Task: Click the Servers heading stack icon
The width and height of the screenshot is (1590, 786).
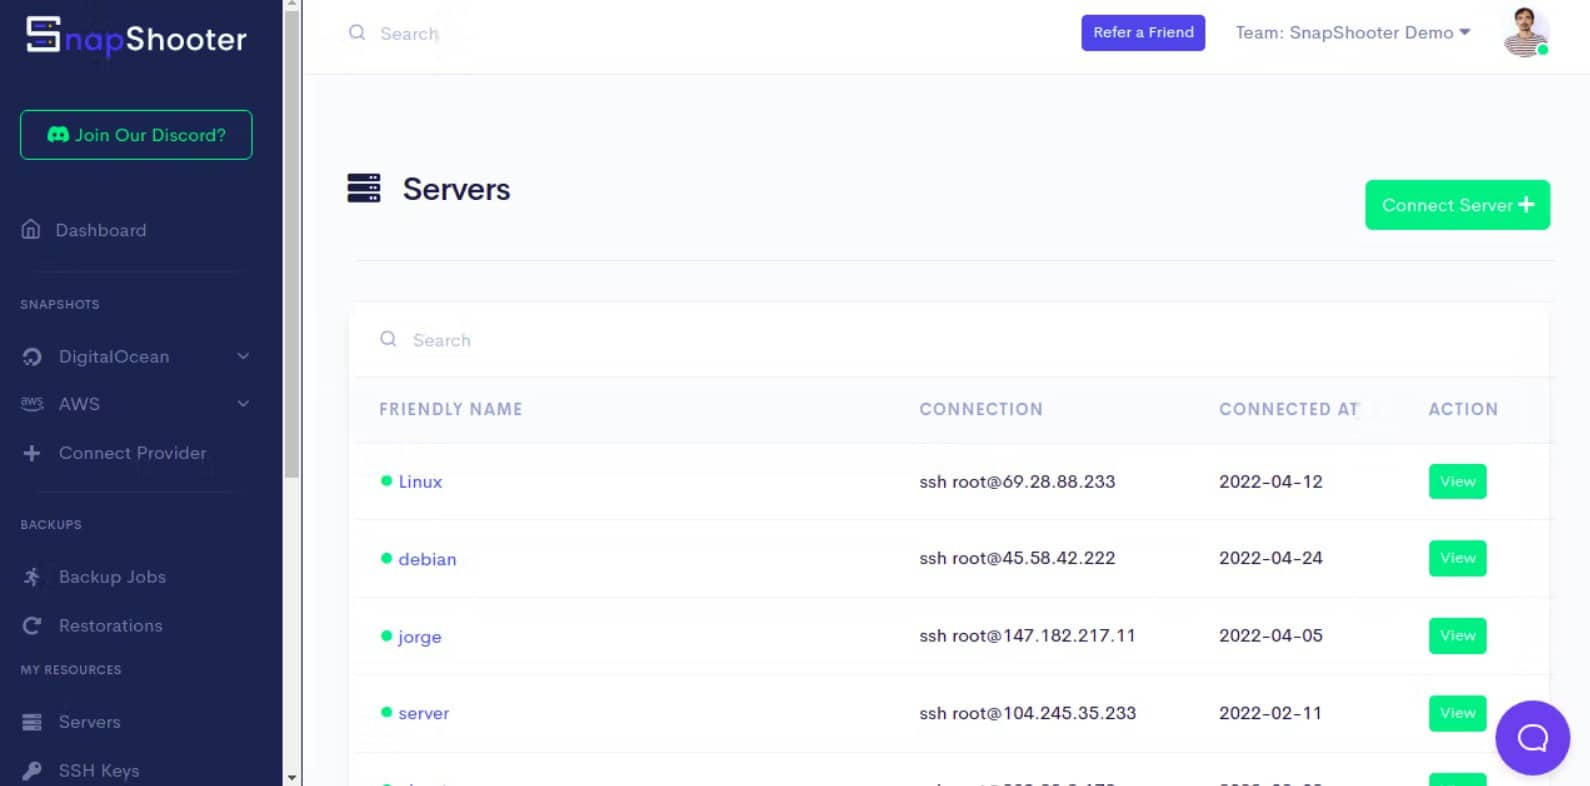Action: (364, 188)
